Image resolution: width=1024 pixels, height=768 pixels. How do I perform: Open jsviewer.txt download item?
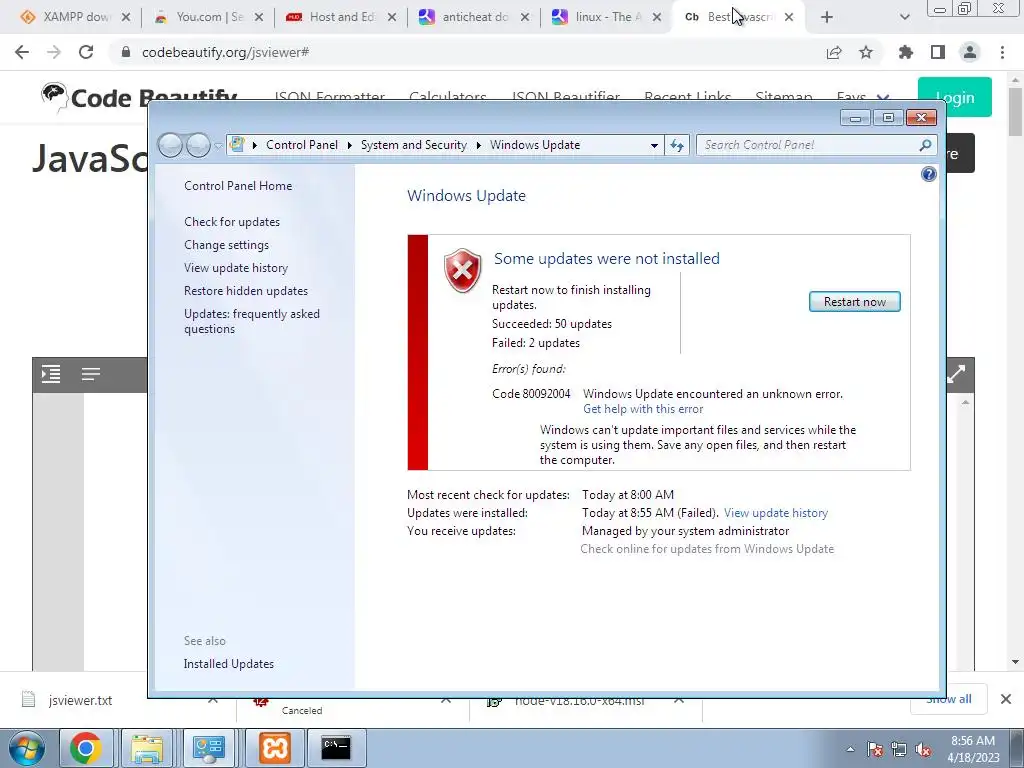[x=80, y=700]
